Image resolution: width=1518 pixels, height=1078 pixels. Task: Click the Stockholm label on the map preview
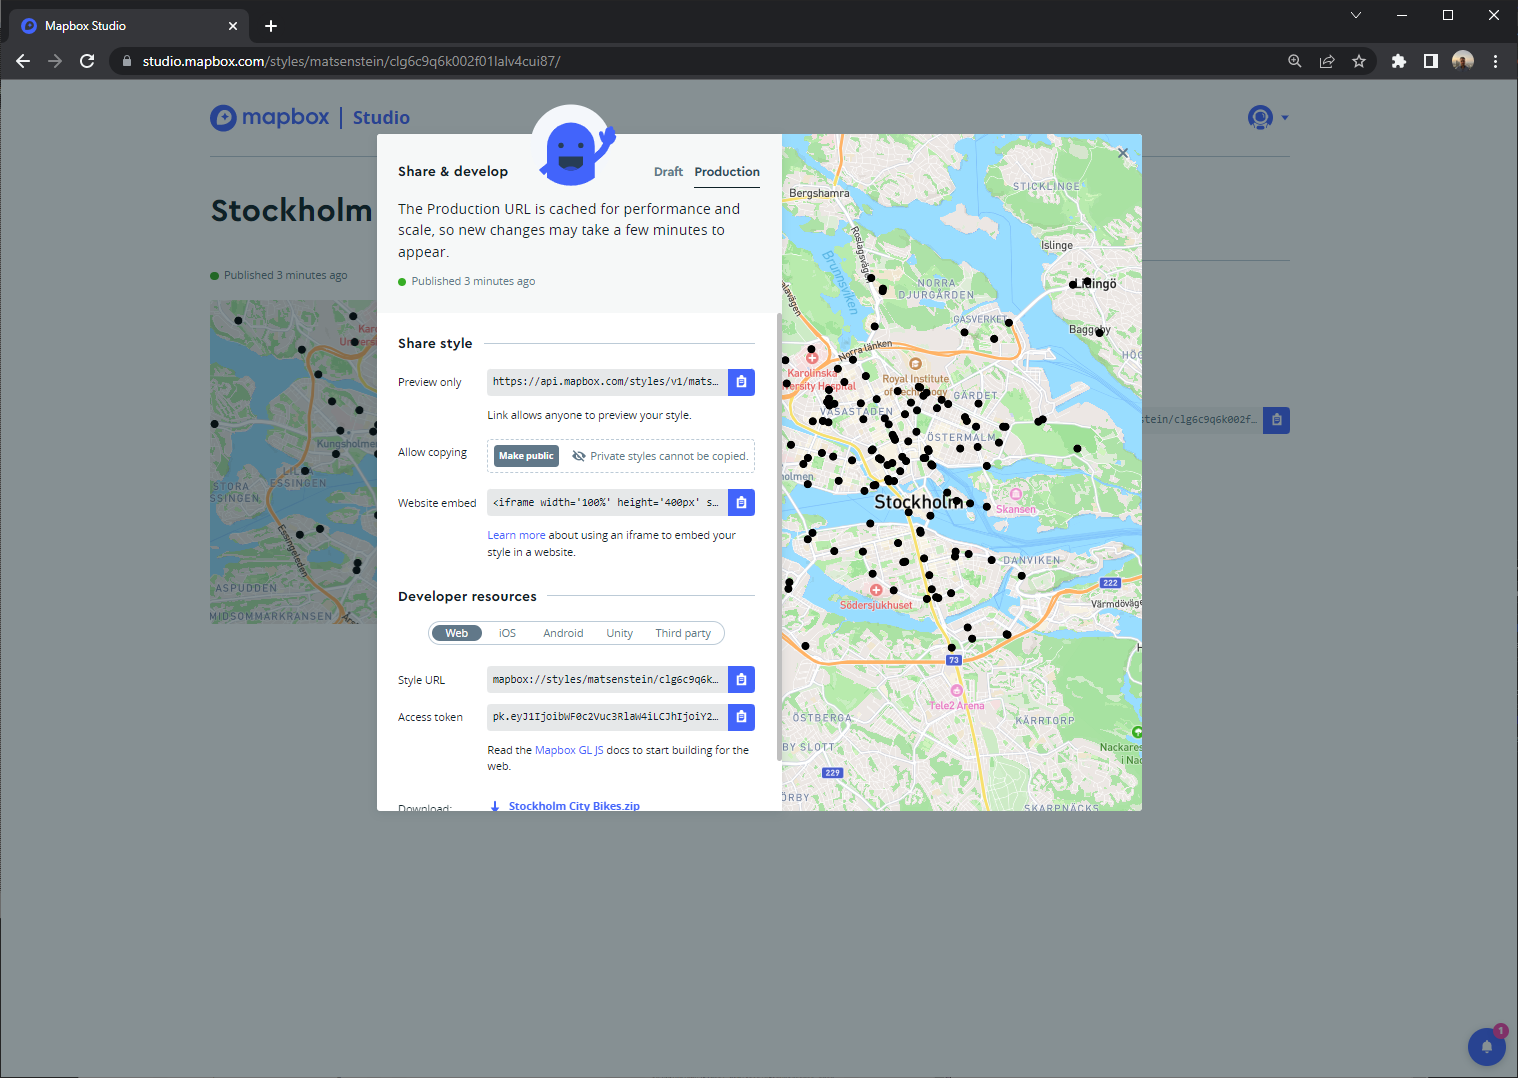[x=918, y=502]
